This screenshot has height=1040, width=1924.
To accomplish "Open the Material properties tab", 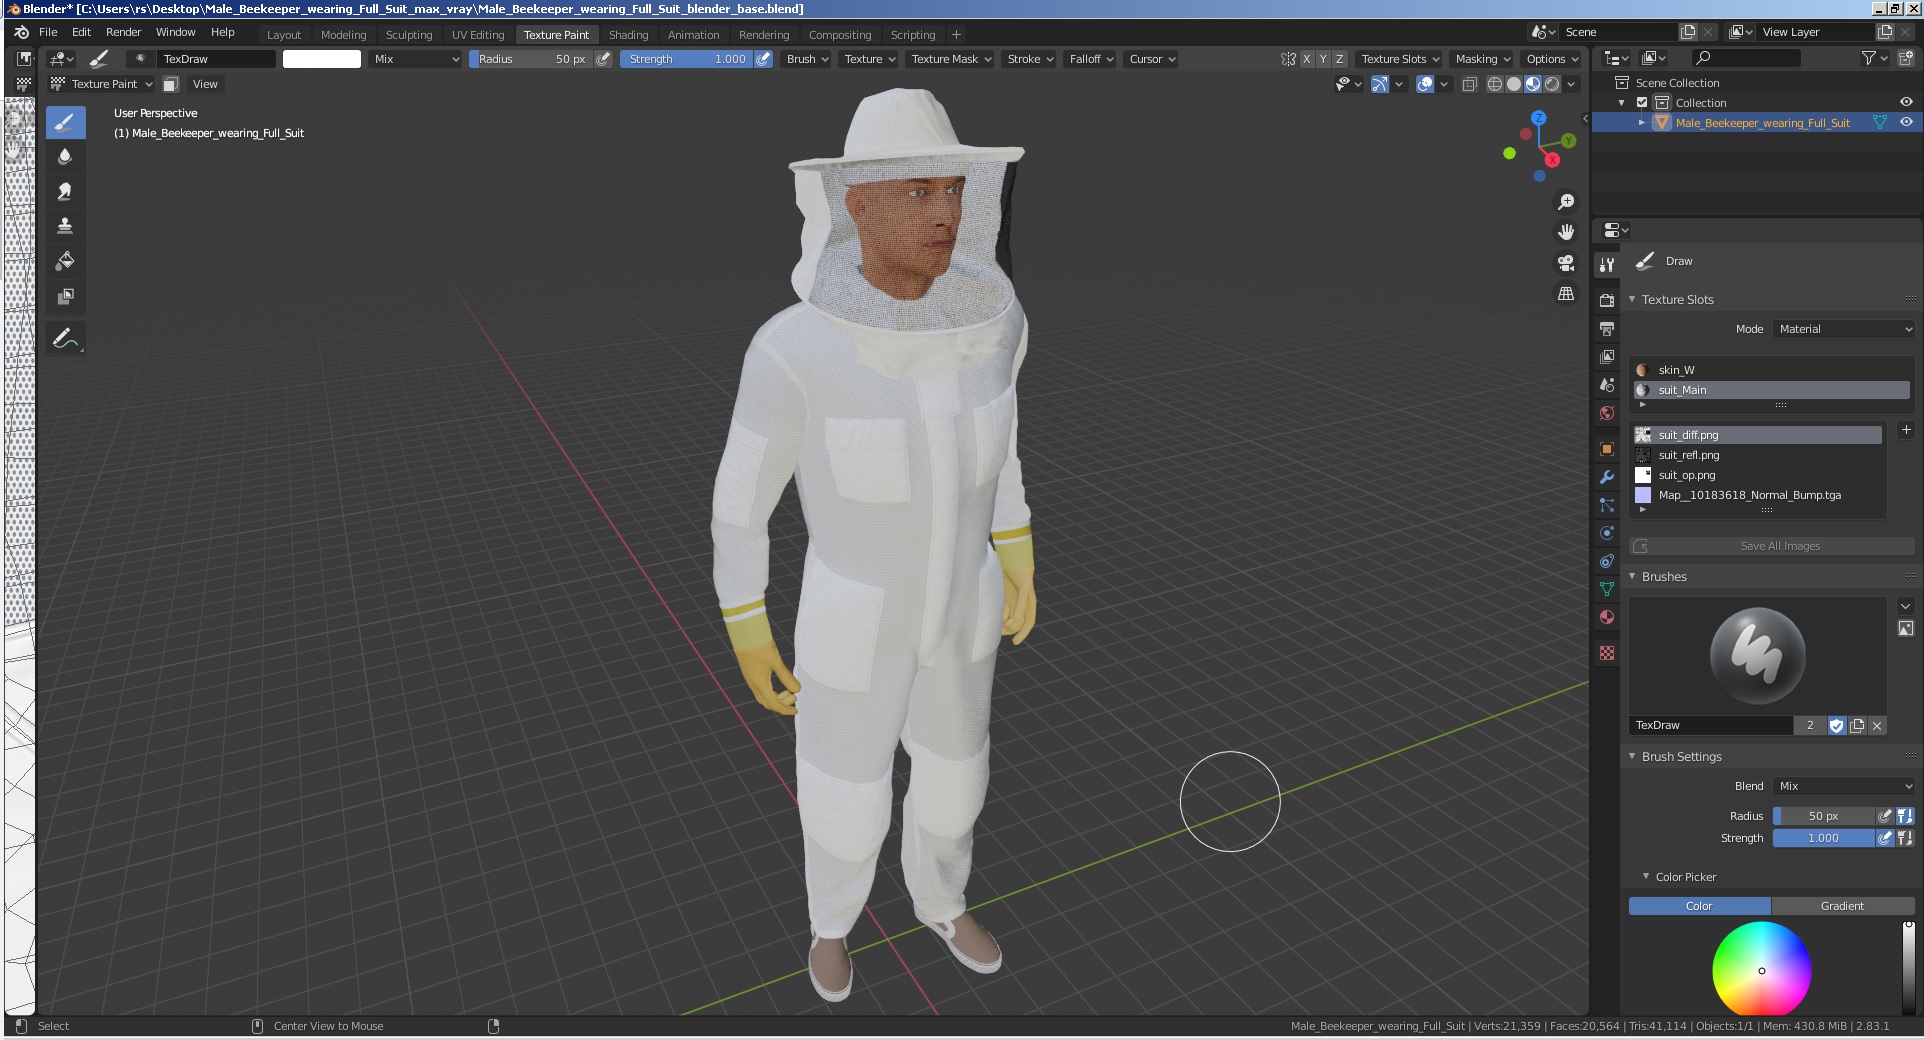I will (x=1607, y=617).
